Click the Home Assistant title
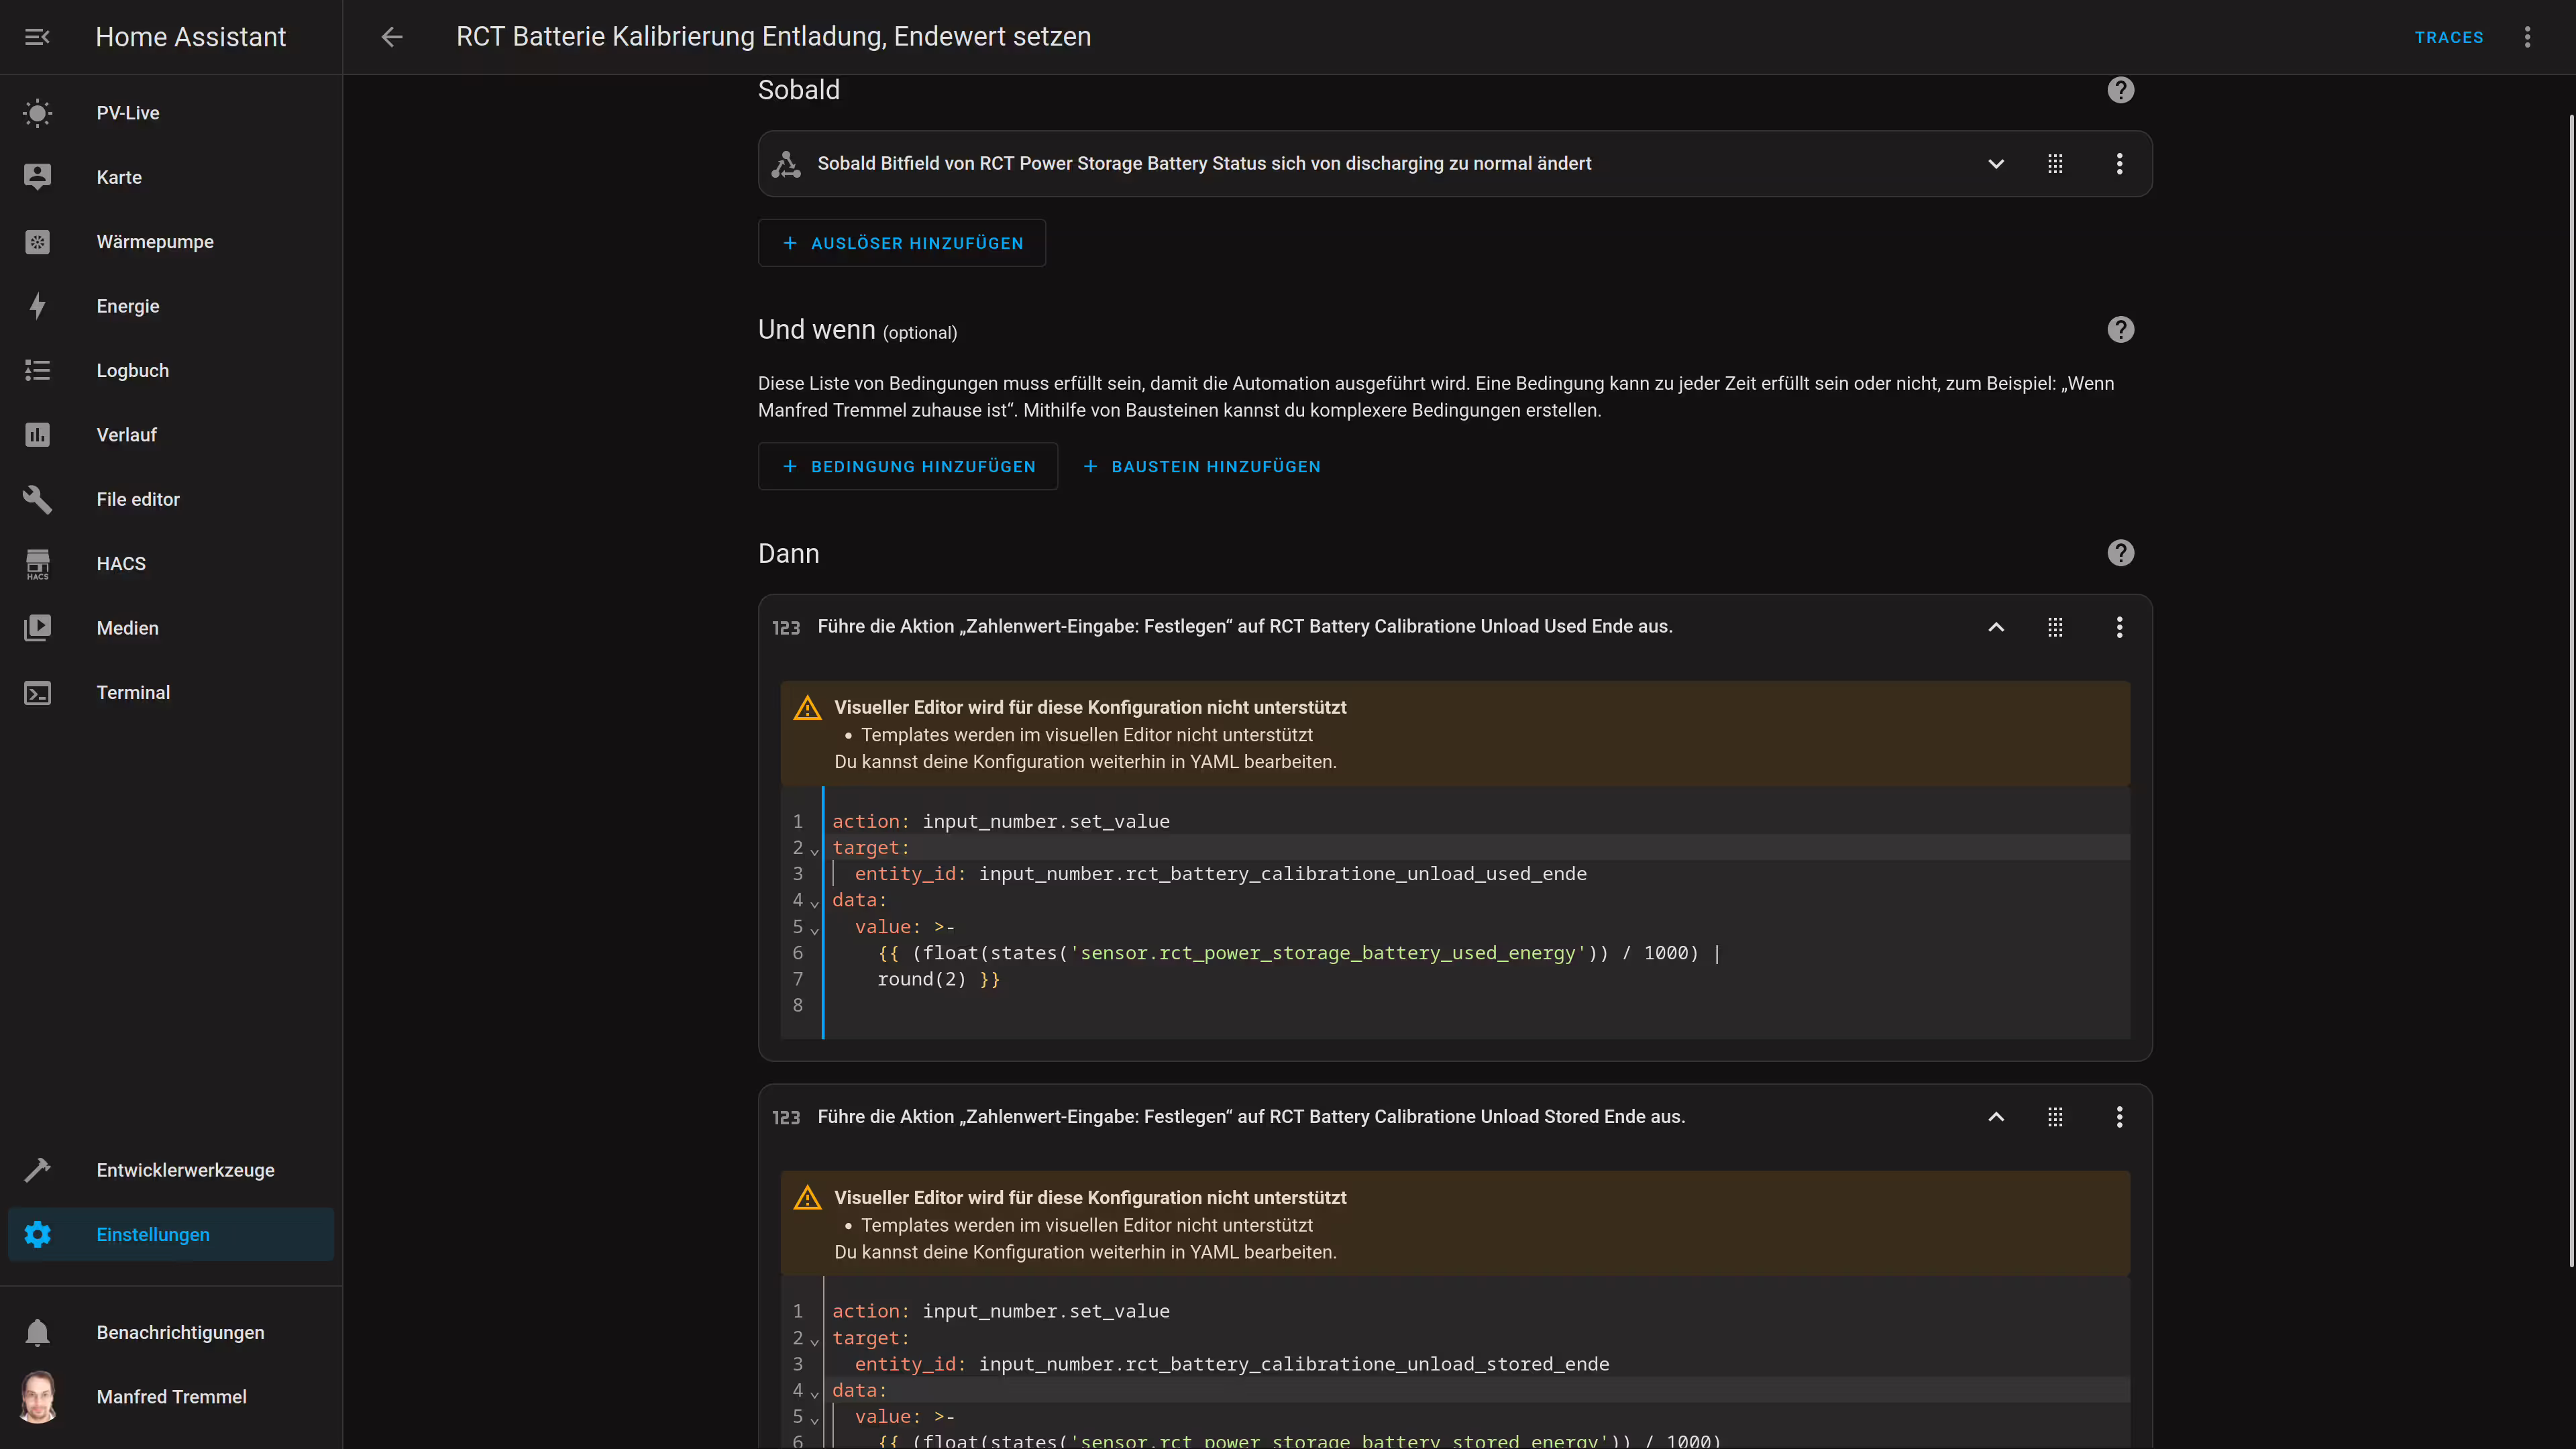The height and width of the screenshot is (1449, 2576). 191,37
